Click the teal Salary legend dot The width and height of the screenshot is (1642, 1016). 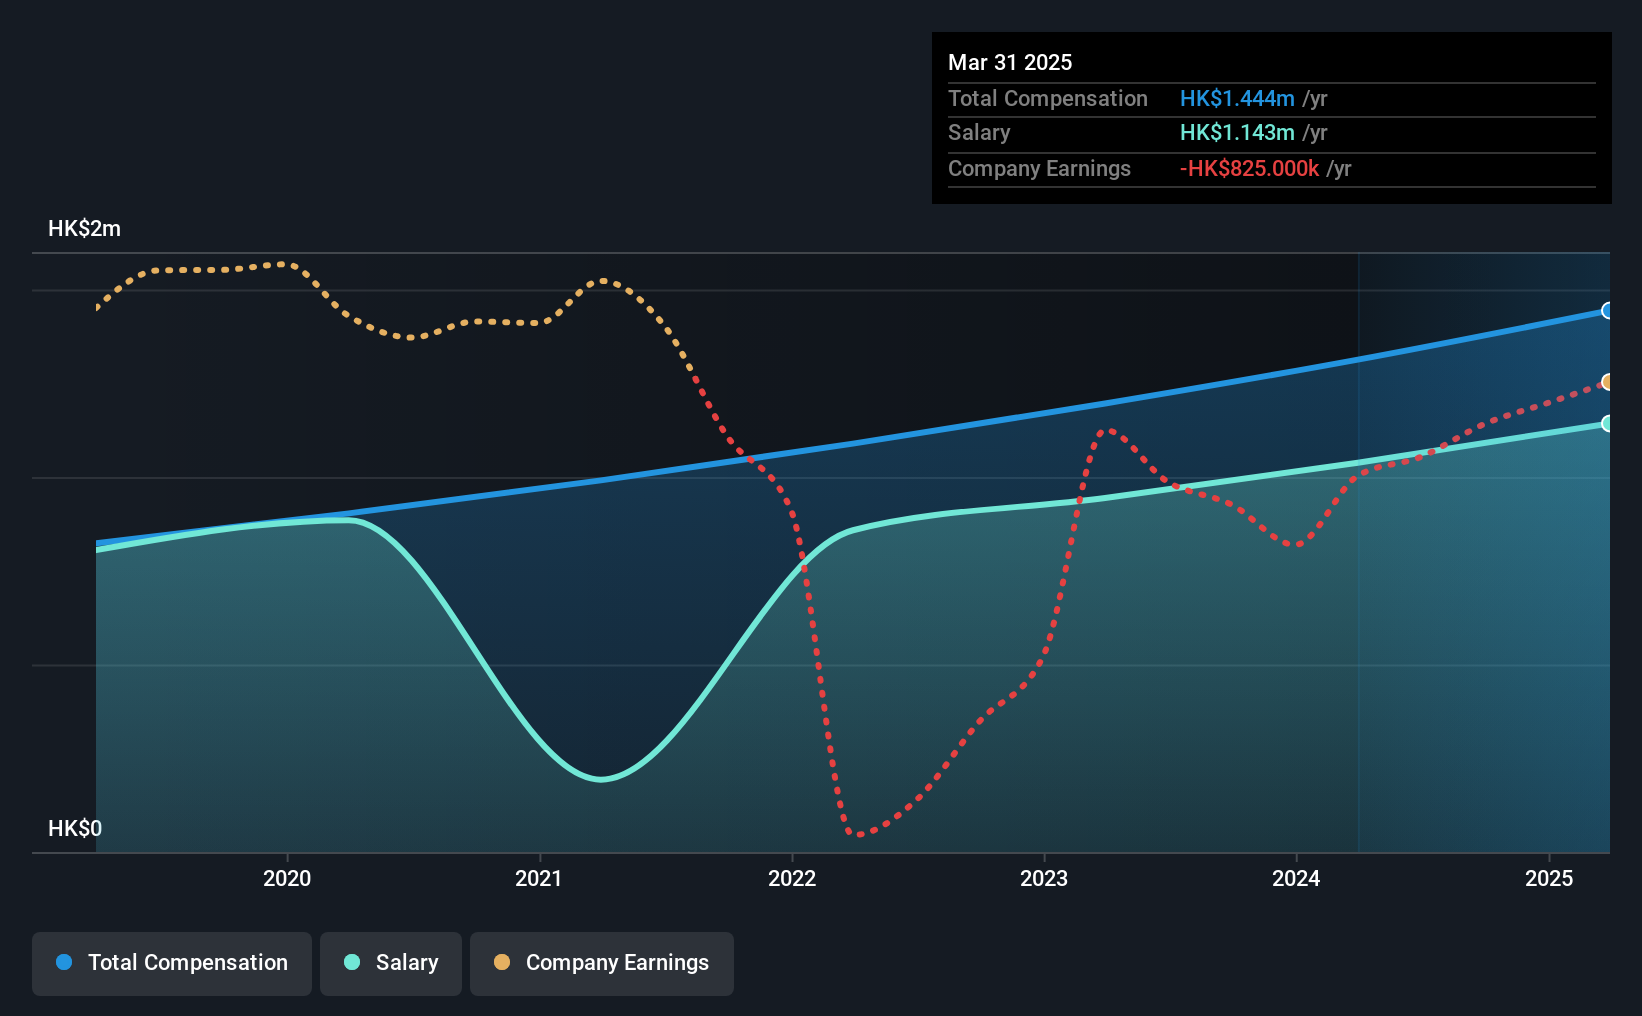(352, 962)
